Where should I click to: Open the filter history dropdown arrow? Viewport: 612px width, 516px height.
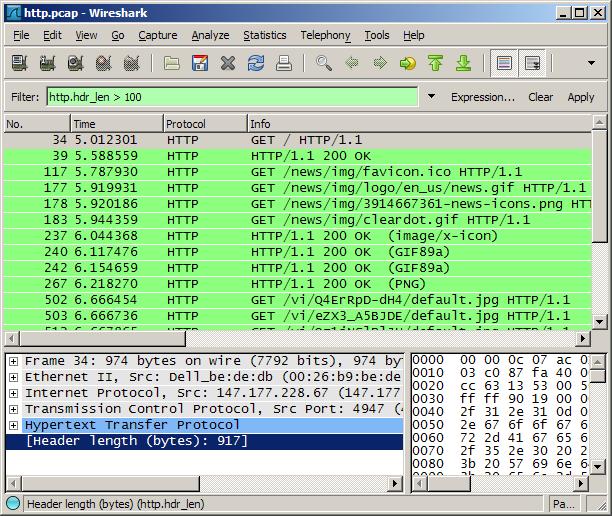[x=431, y=96]
